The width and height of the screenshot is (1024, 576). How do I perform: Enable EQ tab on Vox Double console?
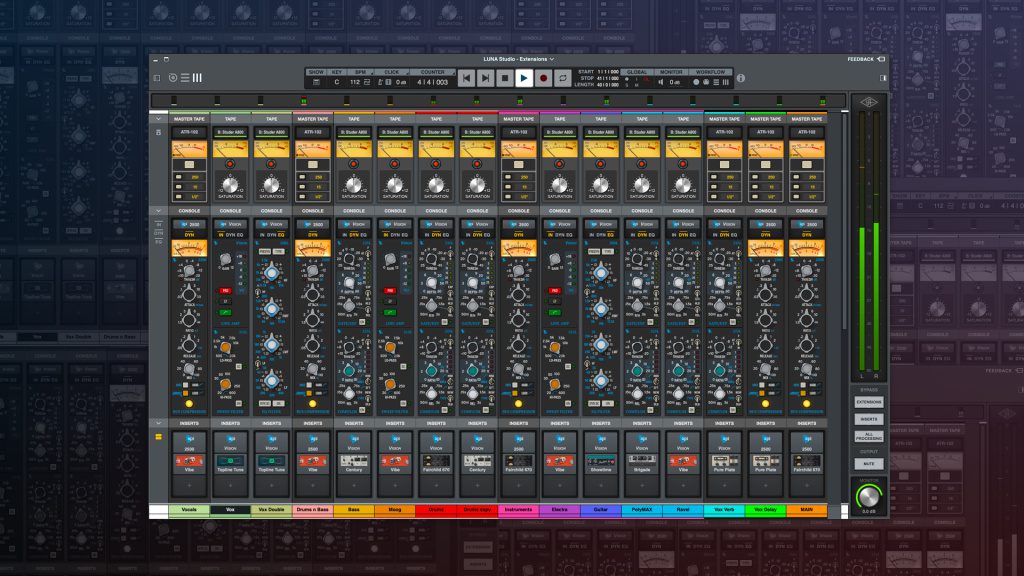(x=280, y=234)
